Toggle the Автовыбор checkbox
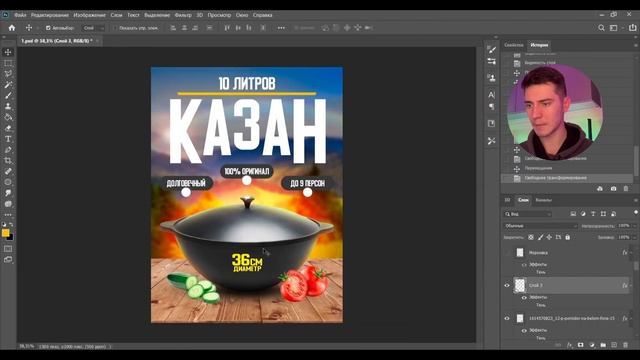The width and height of the screenshot is (640, 360). [x=48, y=28]
